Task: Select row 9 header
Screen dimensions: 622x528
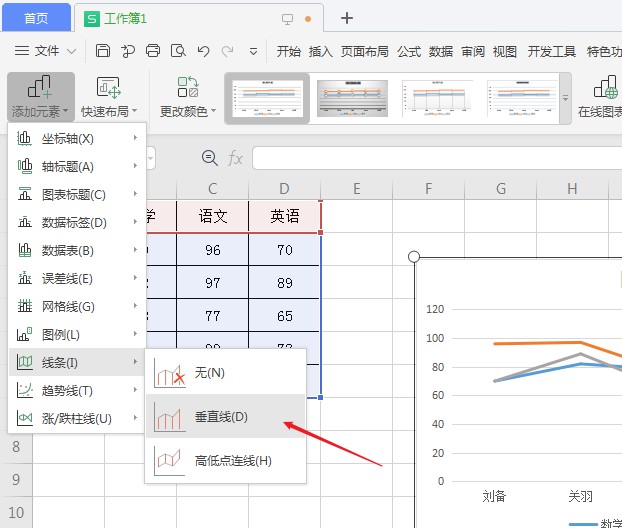Action: [x=16, y=480]
